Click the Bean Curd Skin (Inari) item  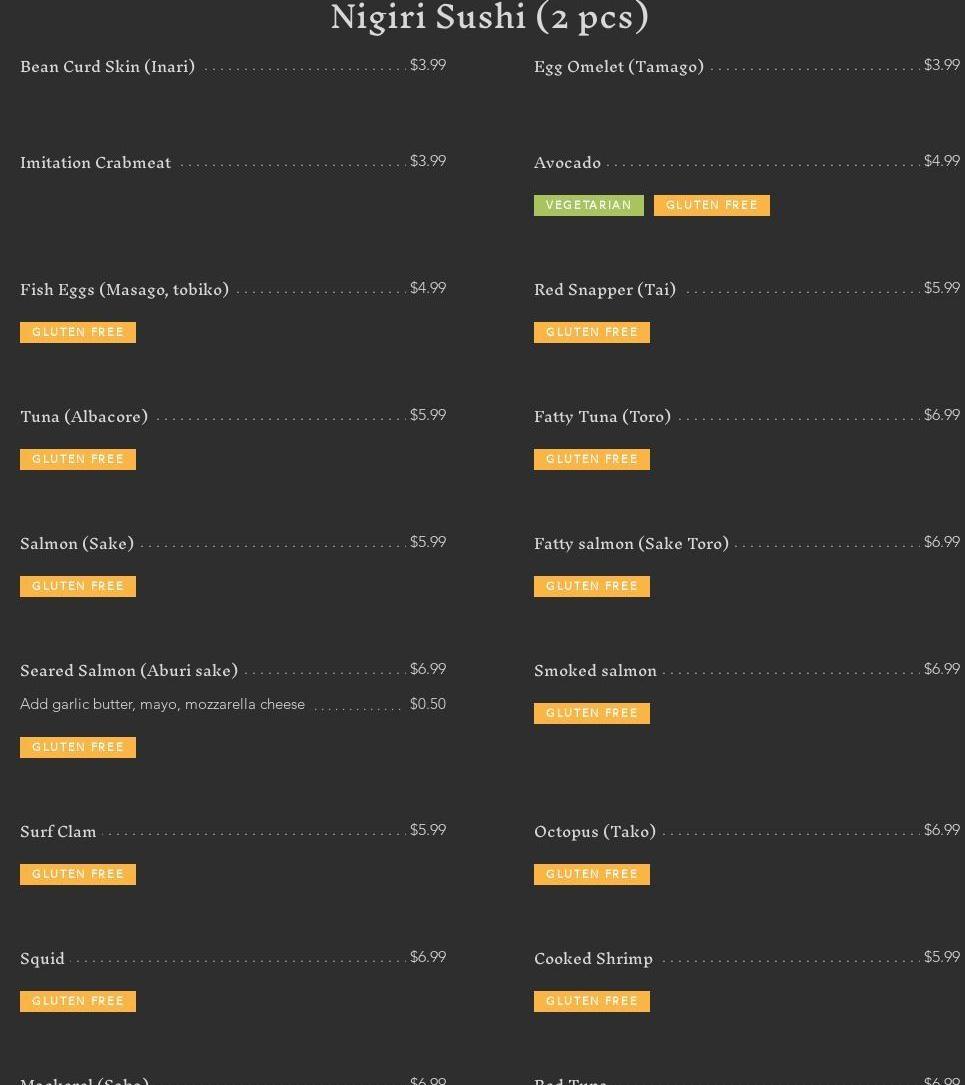pyautogui.click(x=107, y=67)
